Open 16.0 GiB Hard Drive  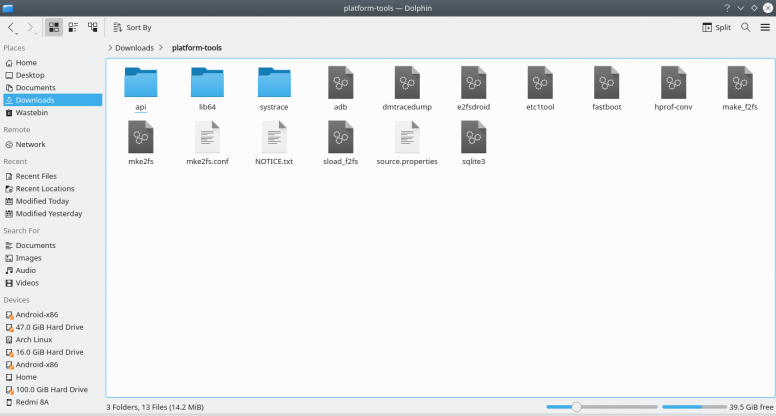(52, 352)
